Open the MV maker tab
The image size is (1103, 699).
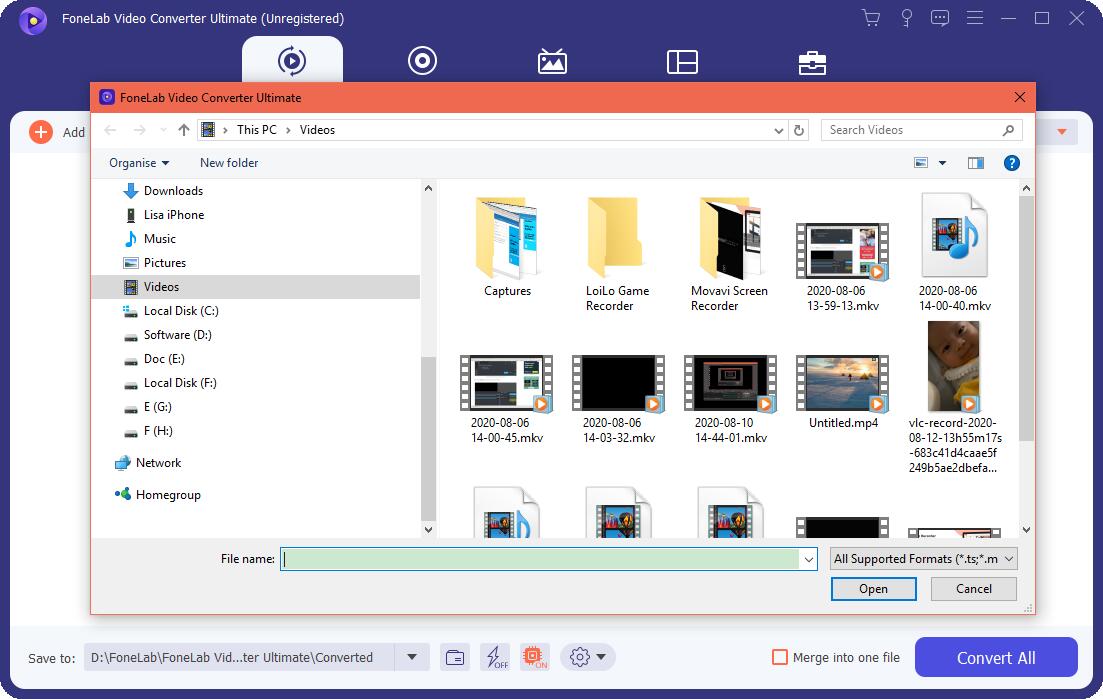(x=552, y=61)
